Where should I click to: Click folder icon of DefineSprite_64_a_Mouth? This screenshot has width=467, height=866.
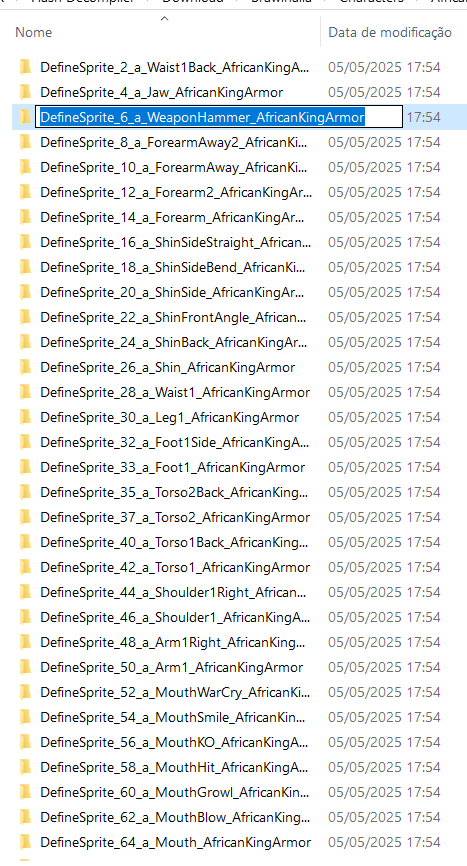point(25,842)
